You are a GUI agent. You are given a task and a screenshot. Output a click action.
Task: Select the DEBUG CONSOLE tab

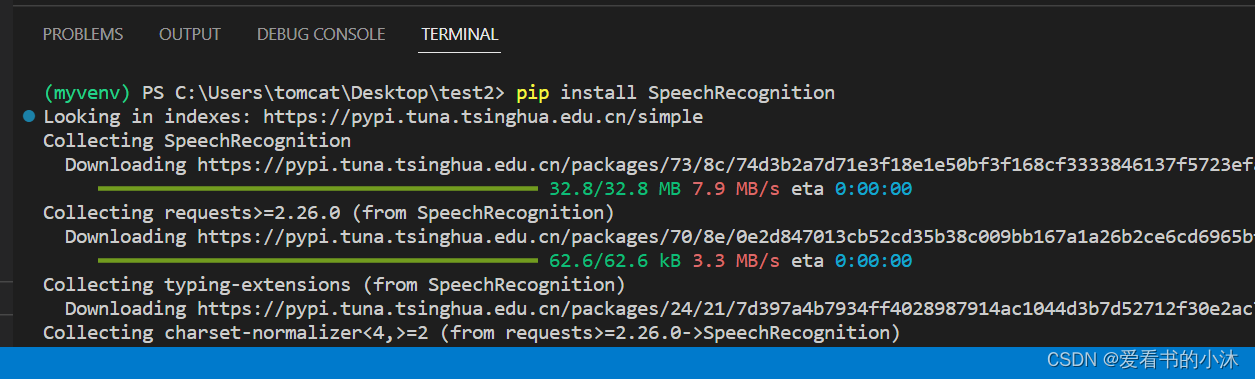(x=321, y=34)
